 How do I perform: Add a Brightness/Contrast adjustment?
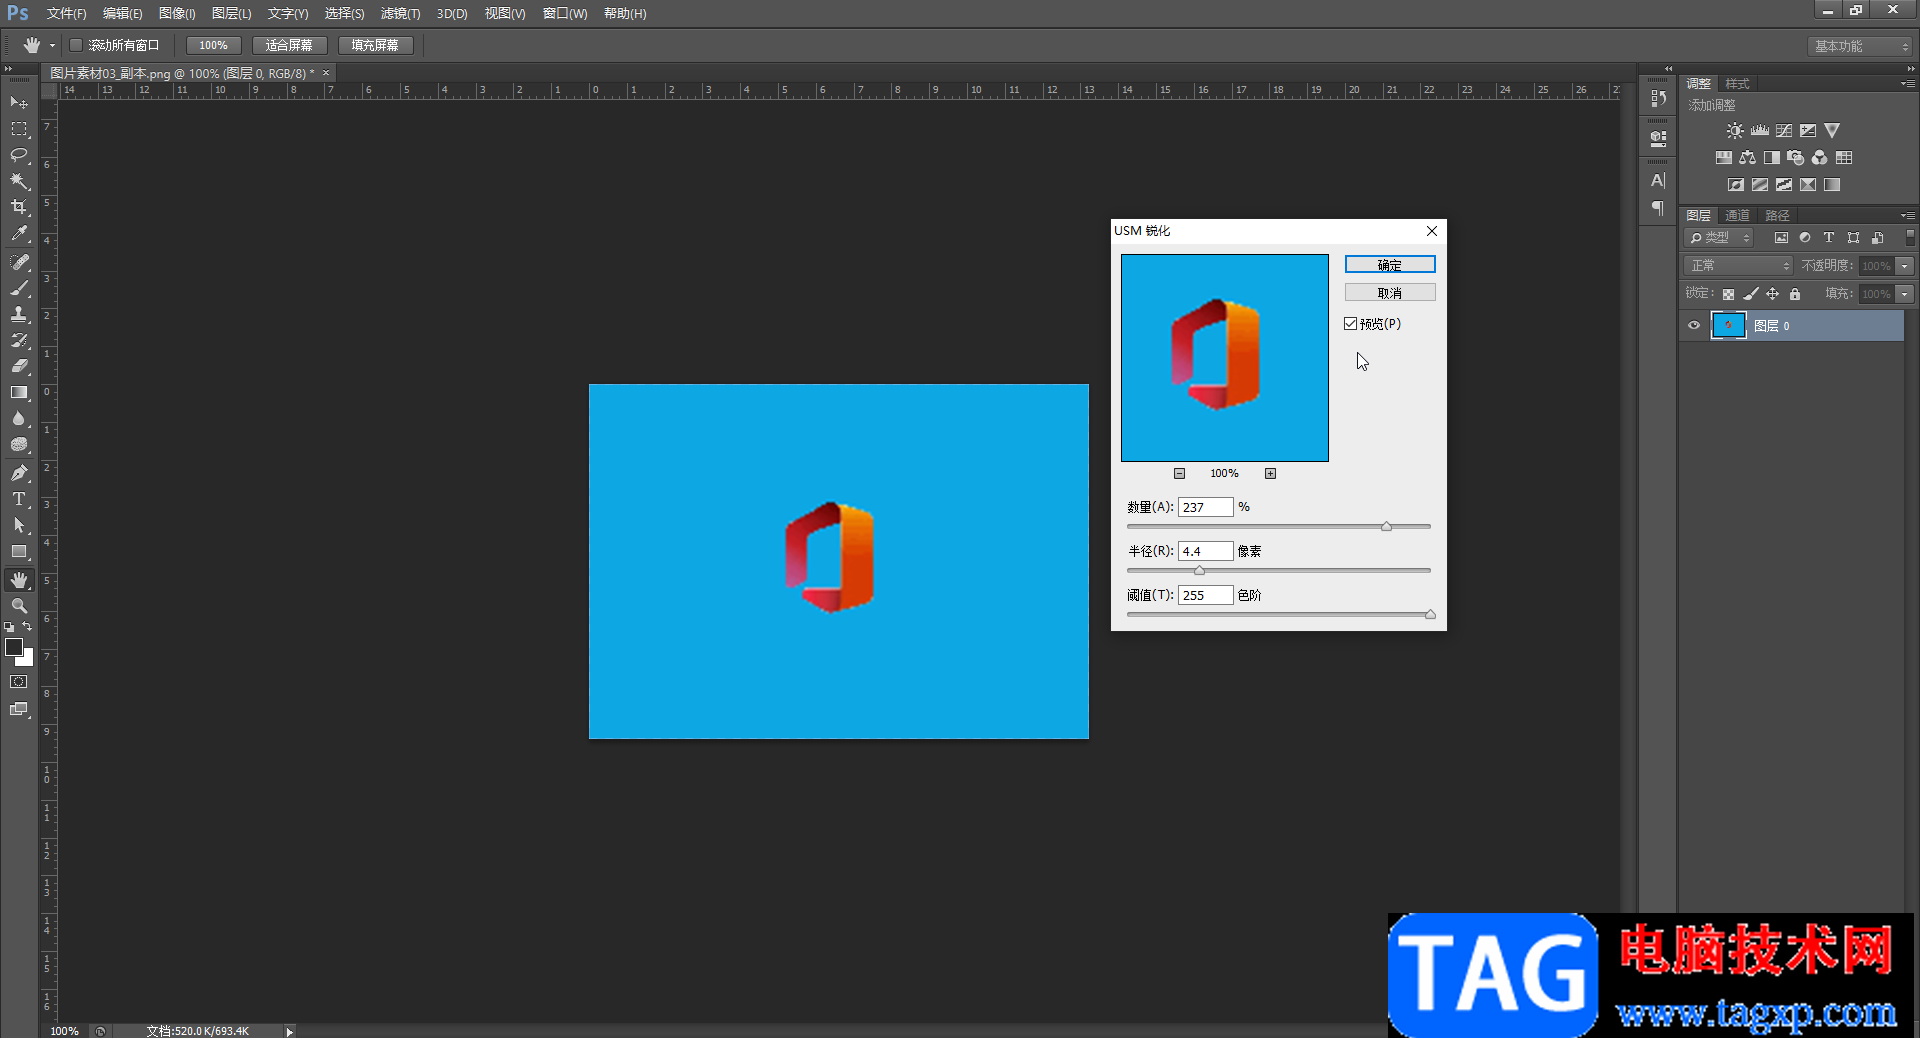point(1735,131)
